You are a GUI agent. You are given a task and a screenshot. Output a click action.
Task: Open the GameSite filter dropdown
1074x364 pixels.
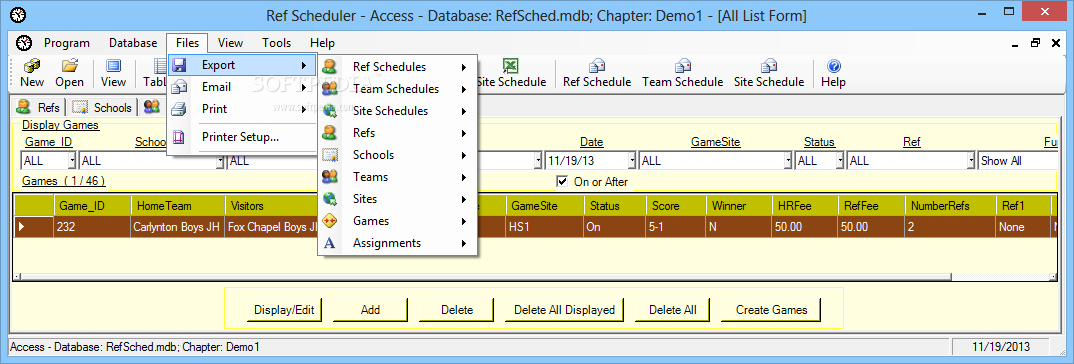click(787, 161)
